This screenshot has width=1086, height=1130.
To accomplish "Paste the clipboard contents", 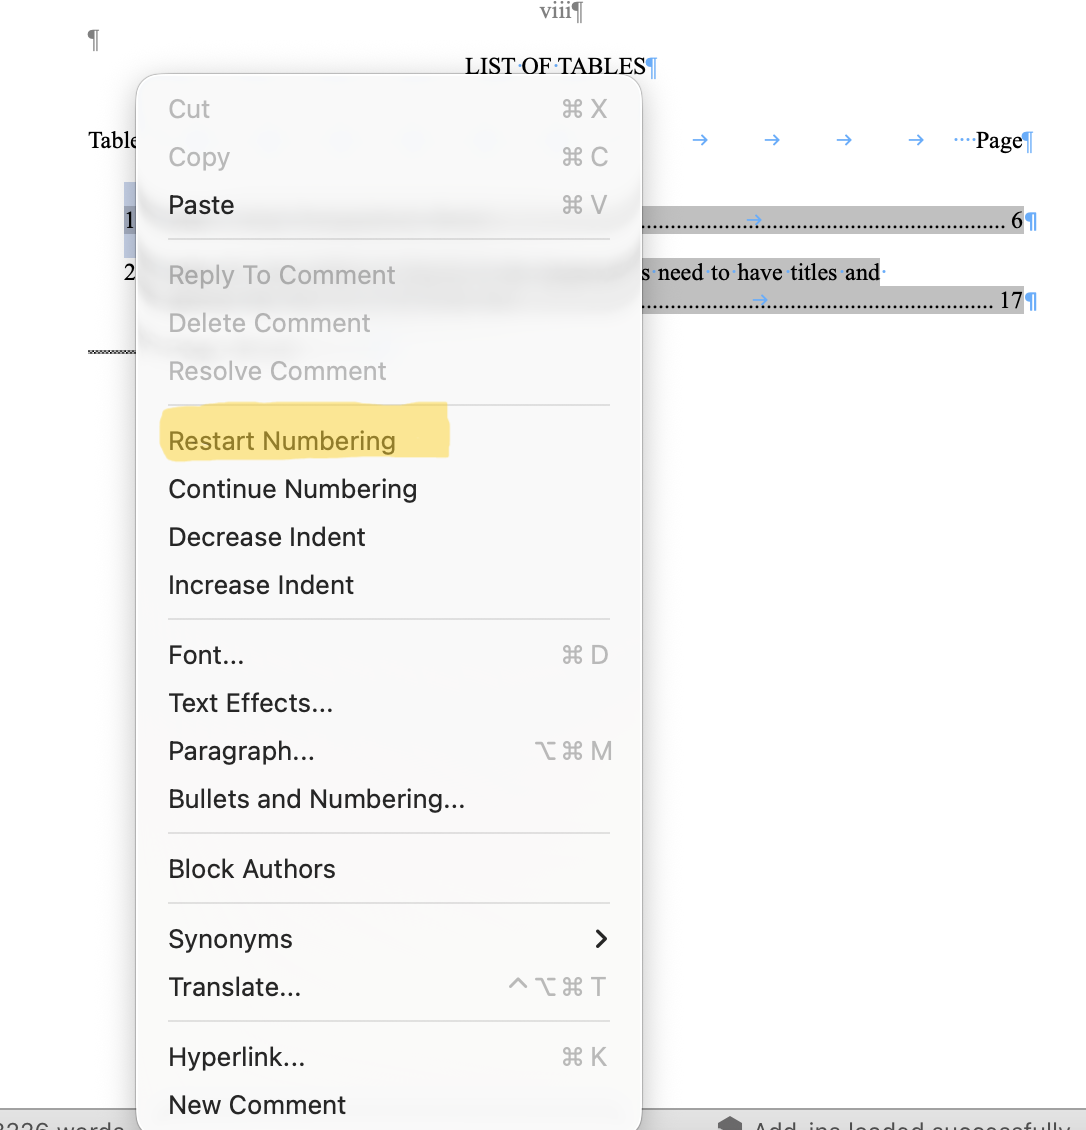I will coord(201,204).
